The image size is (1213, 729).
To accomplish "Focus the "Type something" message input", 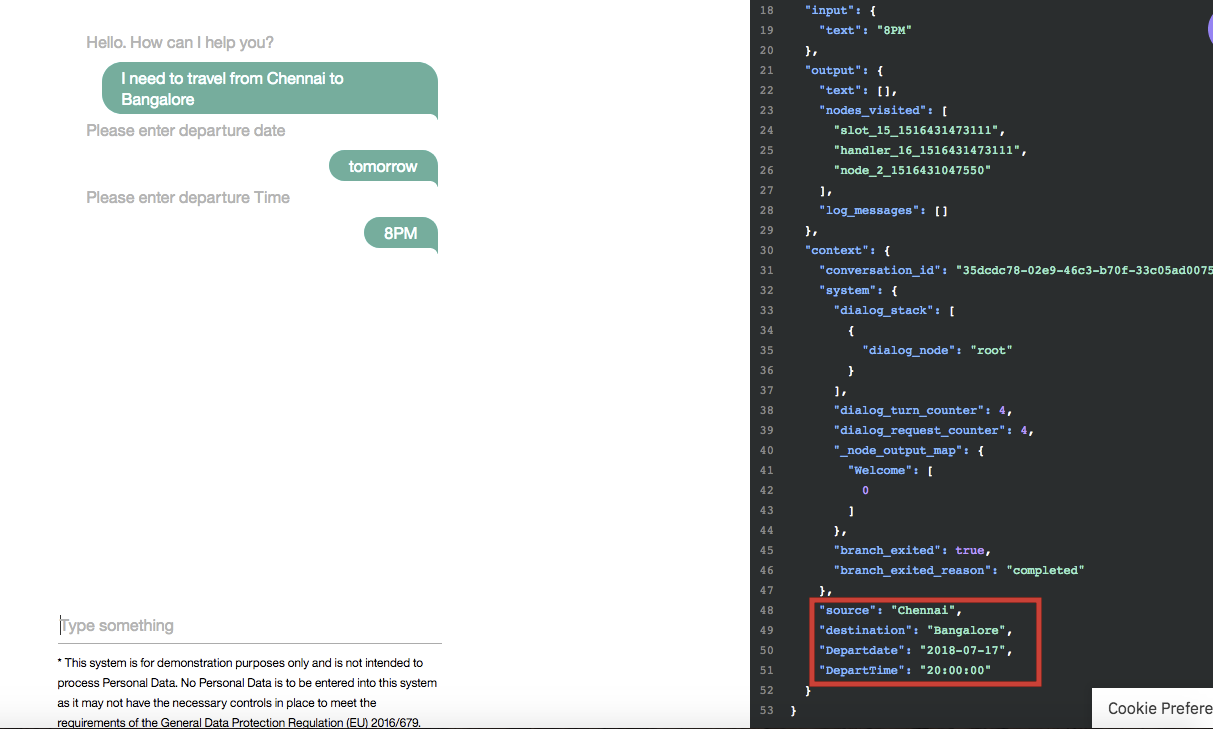I will click(x=250, y=626).
